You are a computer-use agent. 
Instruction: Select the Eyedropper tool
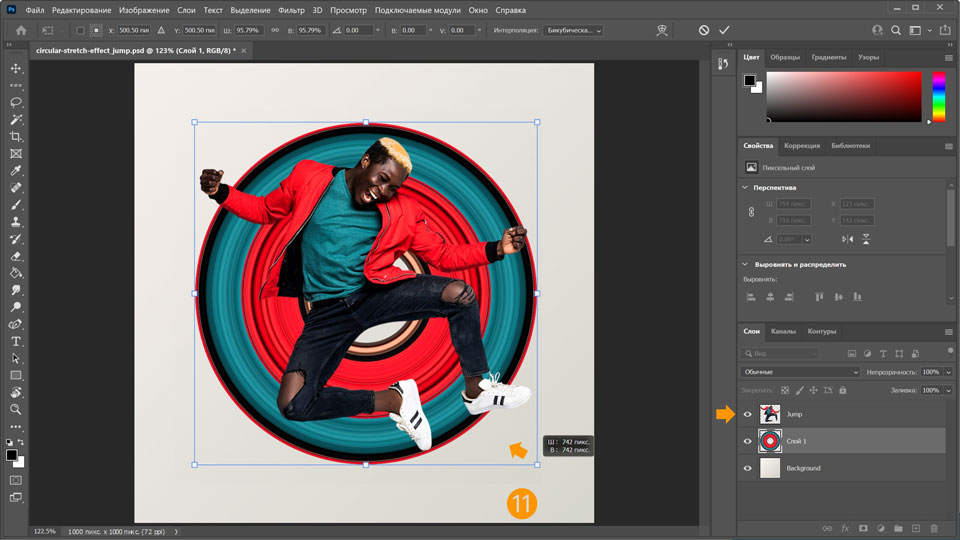pyautogui.click(x=16, y=170)
